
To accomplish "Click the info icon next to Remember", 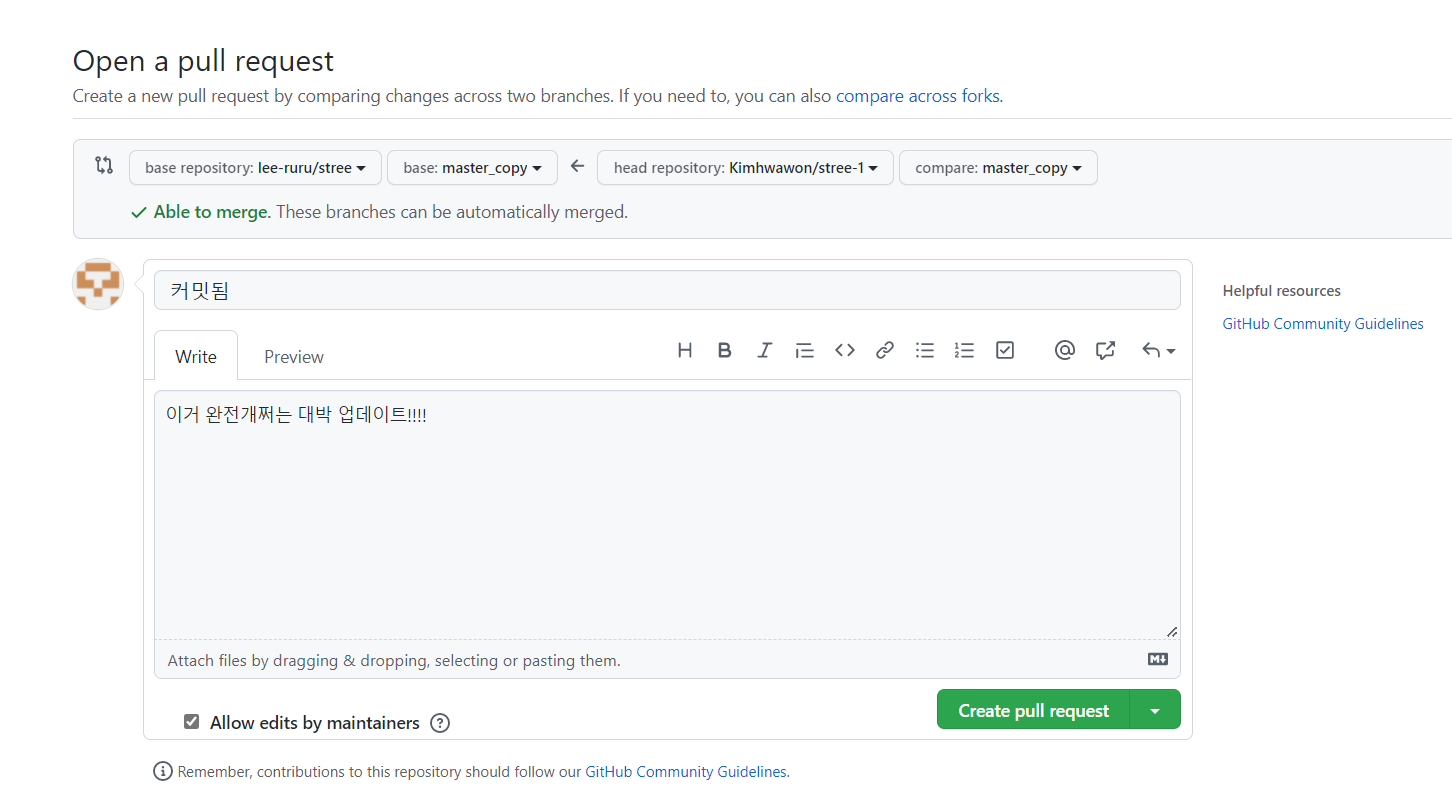I will tap(163, 771).
